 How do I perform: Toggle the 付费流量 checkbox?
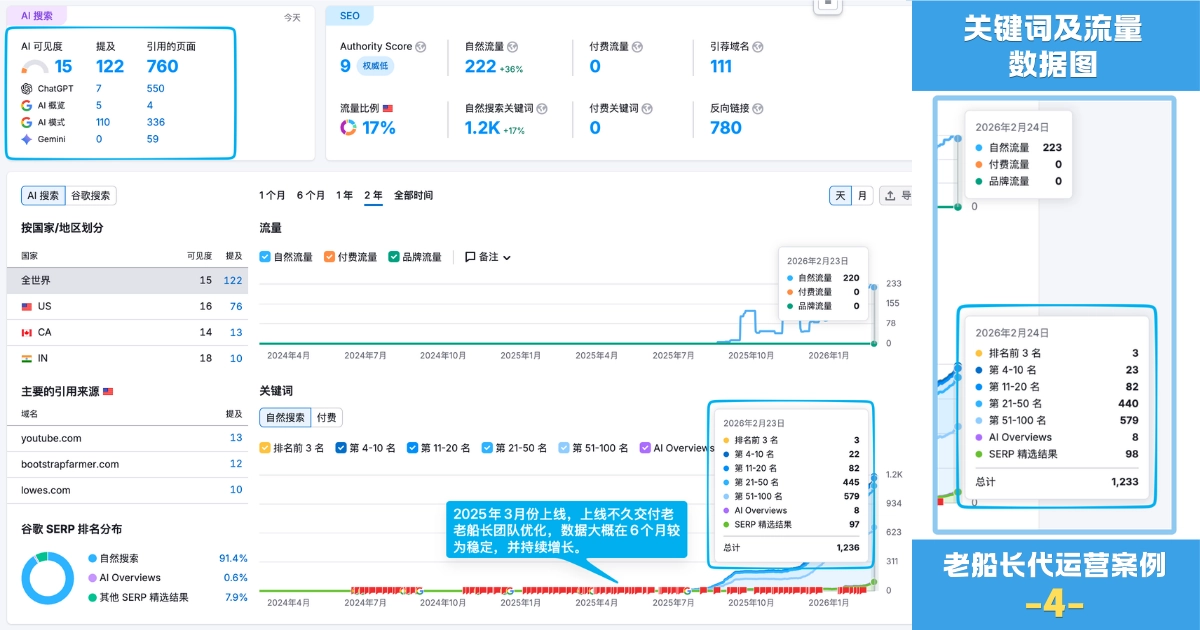330,257
